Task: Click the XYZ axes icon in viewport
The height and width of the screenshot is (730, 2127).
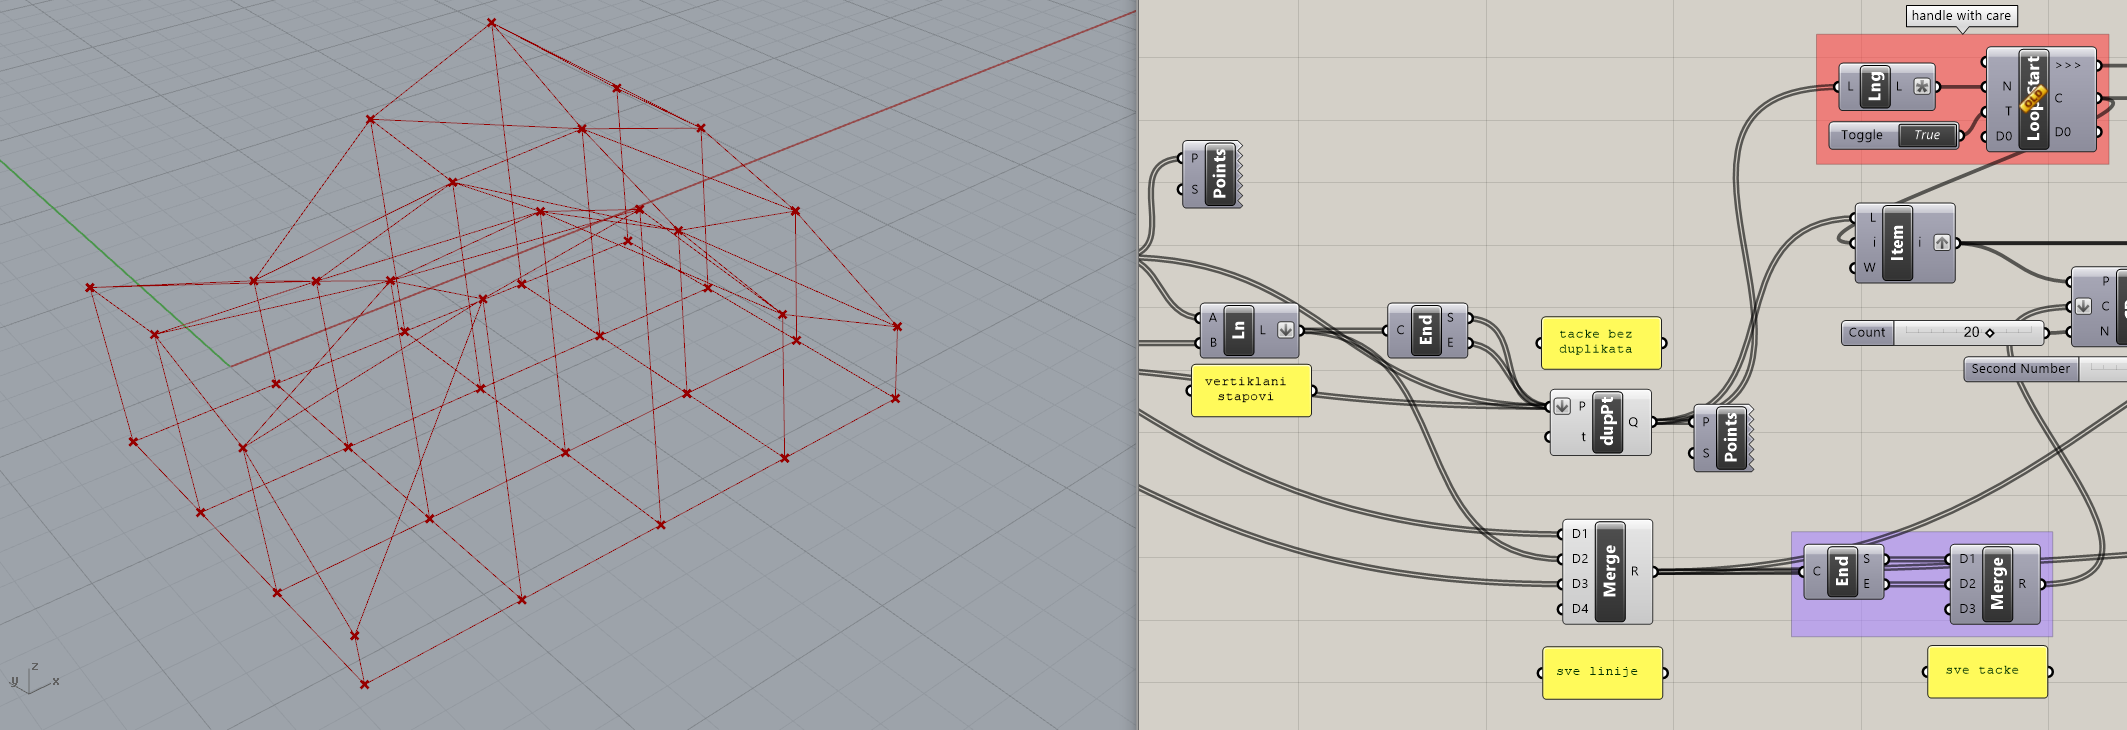Action: pos(34,678)
